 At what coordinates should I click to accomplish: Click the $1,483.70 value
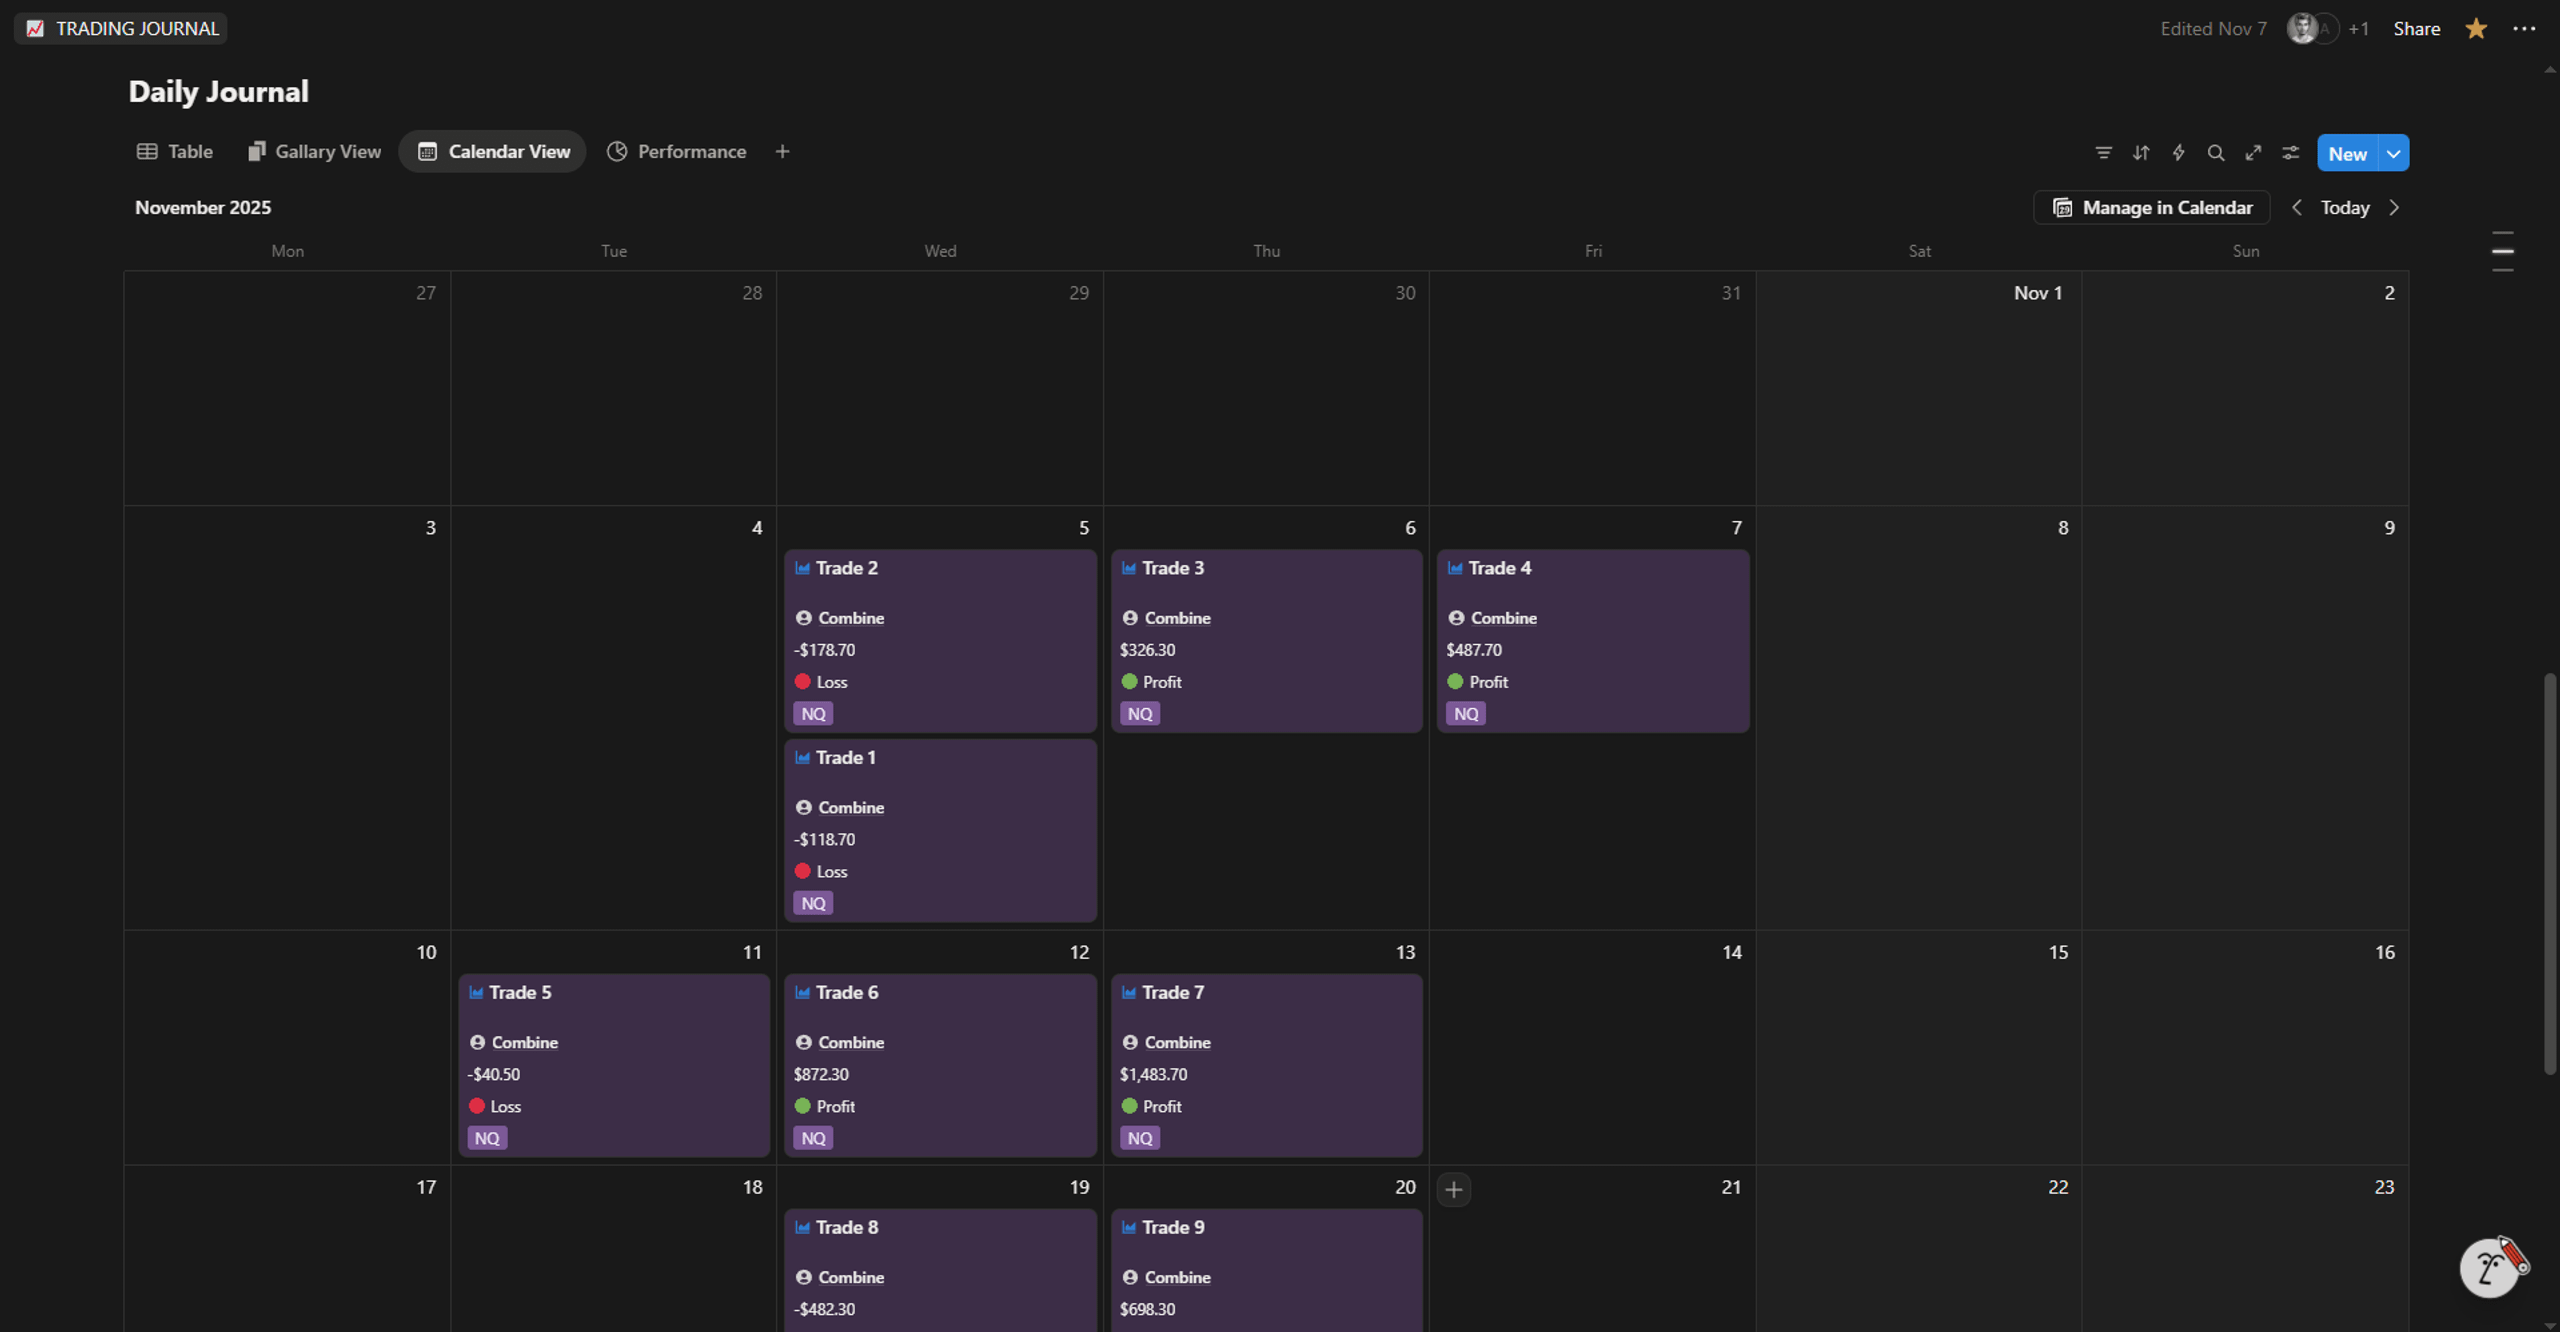[1153, 1074]
